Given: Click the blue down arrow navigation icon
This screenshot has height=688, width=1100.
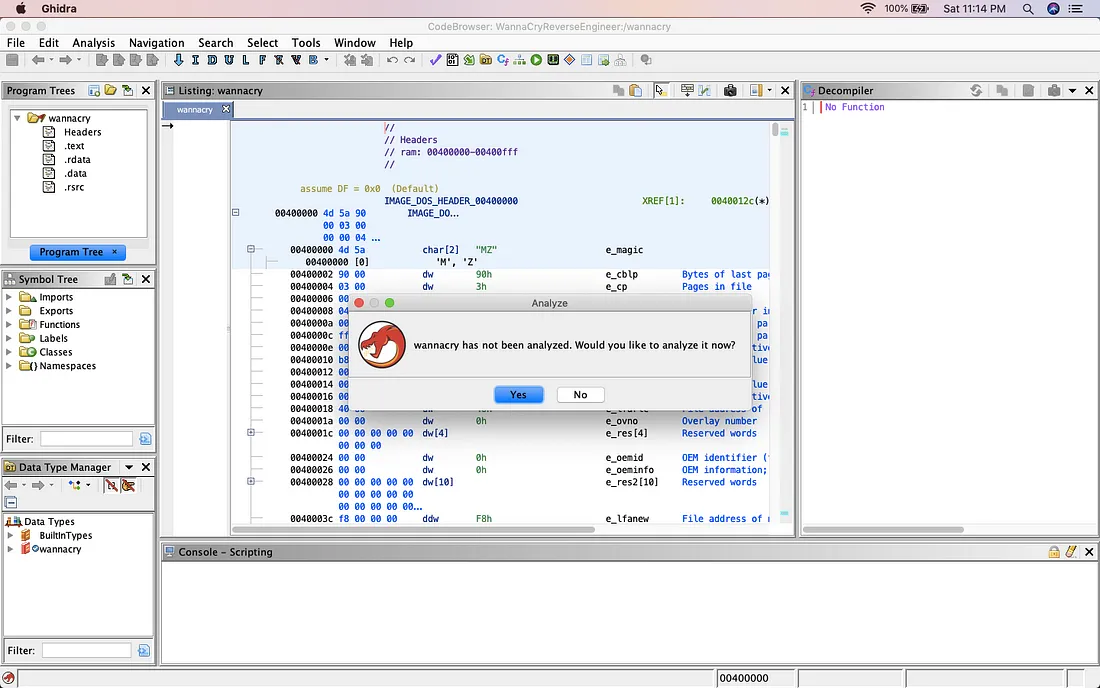Looking at the screenshot, I should 178,61.
